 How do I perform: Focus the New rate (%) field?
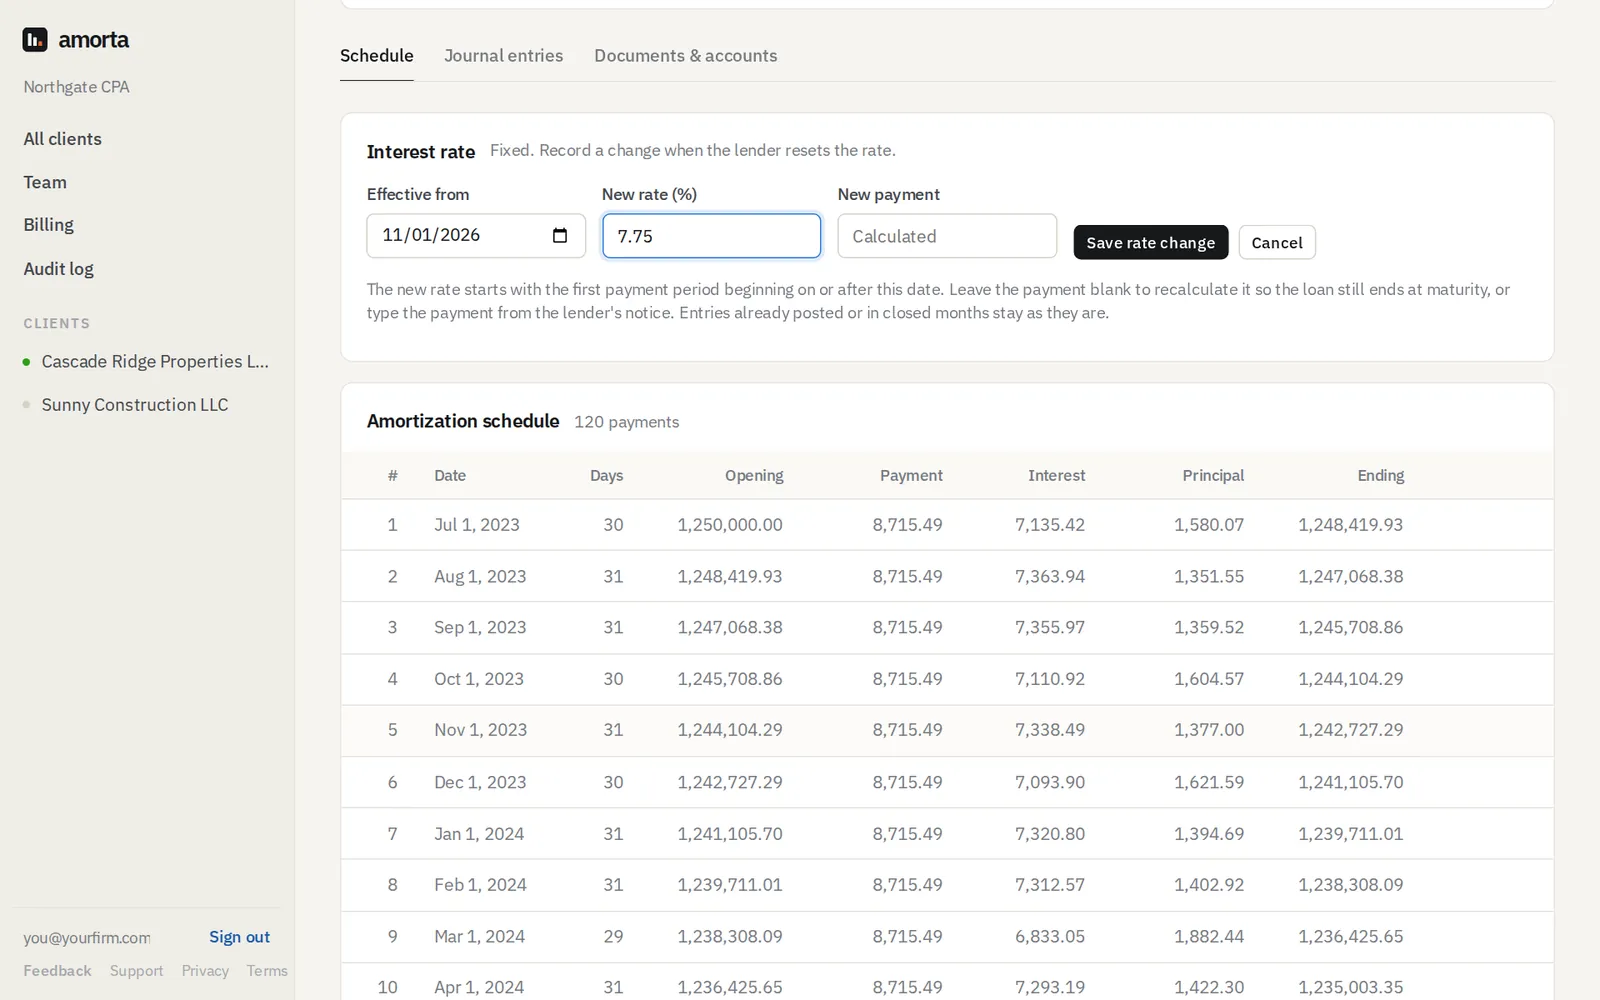tap(712, 236)
